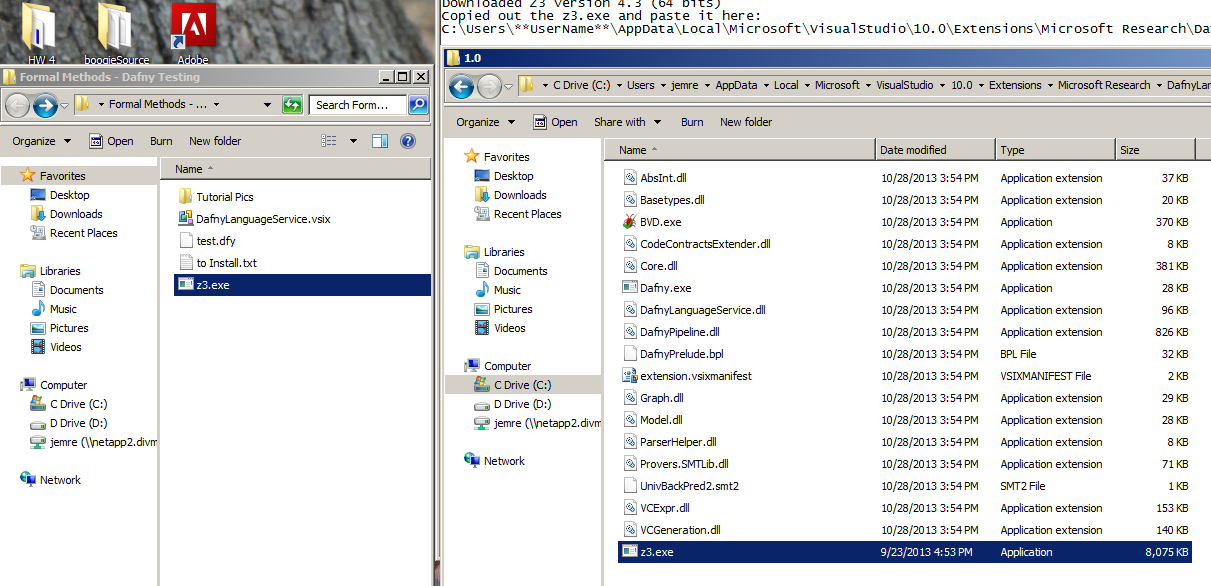Viewport: 1211px width, 586px height.
Task: Open address bar history dropdown in Formal Methods
Action: [x=268, y=104]
